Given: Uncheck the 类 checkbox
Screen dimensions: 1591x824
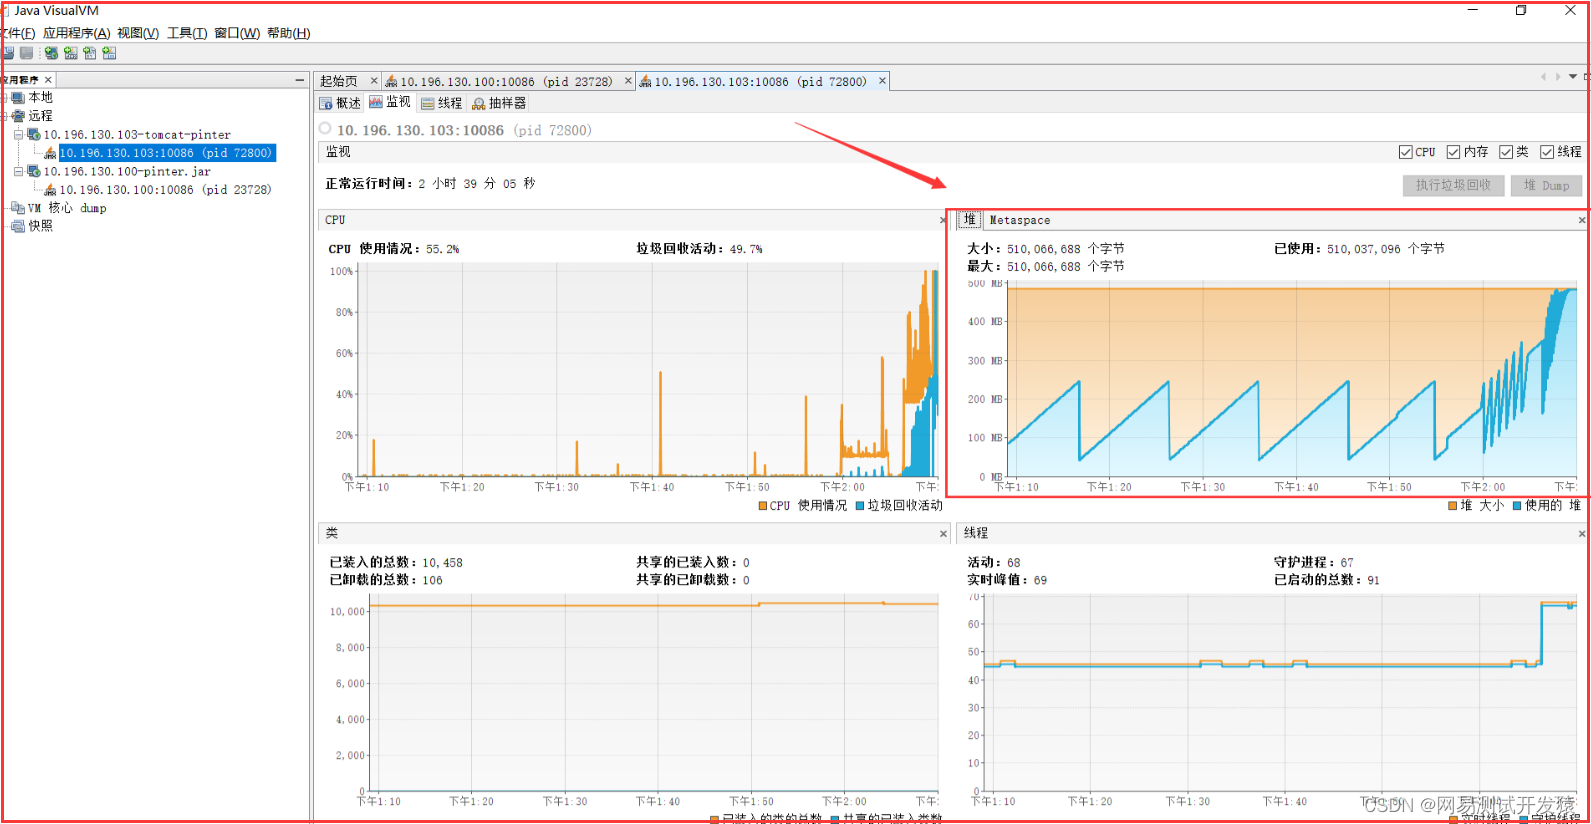Looking at the screenshot, I should [1506, 152].
